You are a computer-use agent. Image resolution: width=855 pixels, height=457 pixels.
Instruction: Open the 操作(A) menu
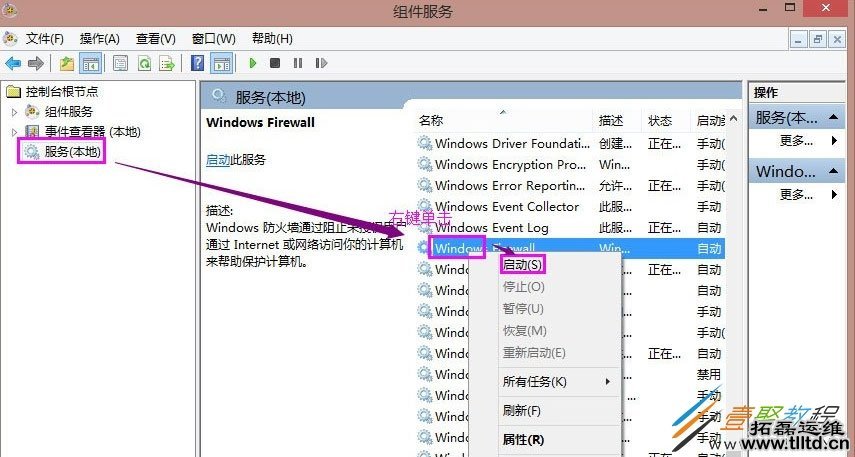point(99,39)
